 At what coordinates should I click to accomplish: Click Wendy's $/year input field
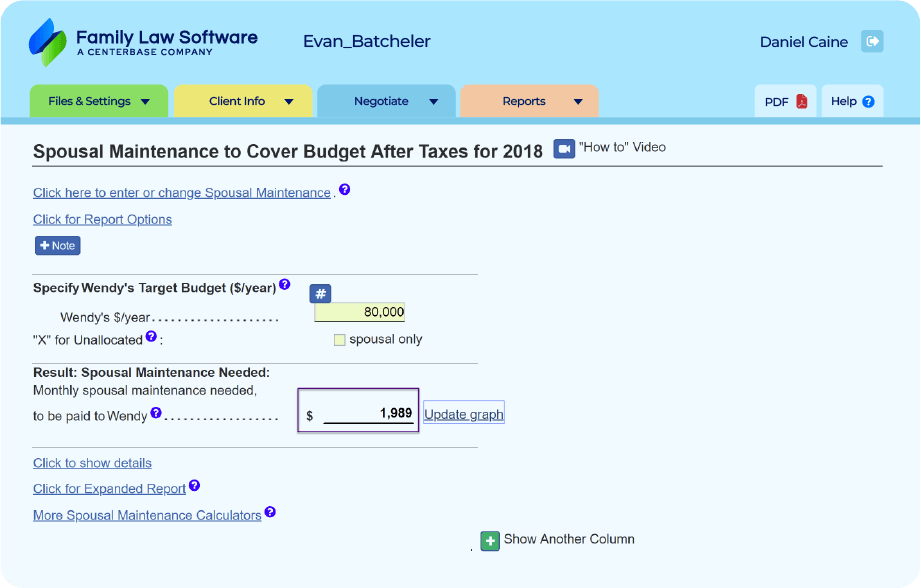pos(359,312)
